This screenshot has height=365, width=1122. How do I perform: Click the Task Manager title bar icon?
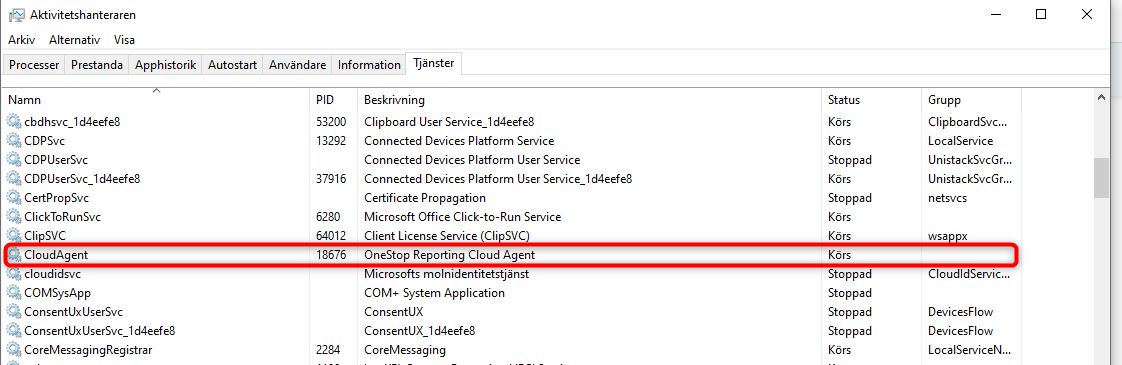(16, 14)
